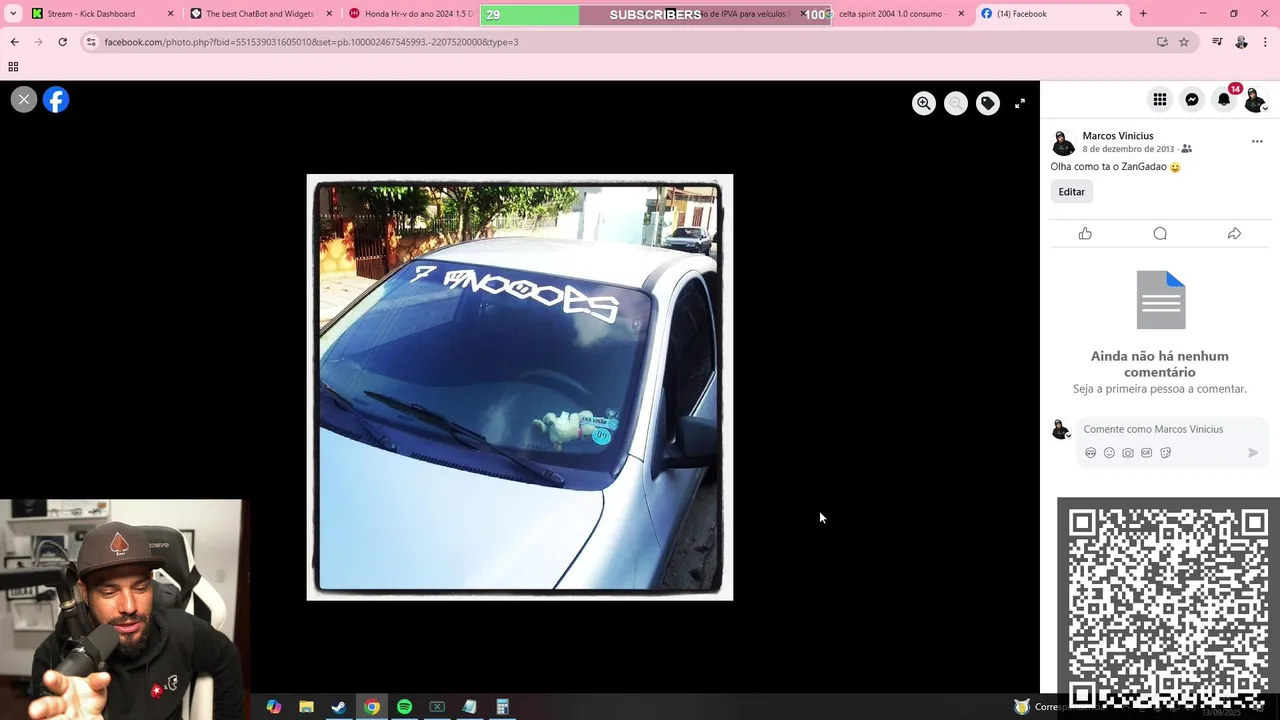Click the comment bubble icon

(1160, 233)
